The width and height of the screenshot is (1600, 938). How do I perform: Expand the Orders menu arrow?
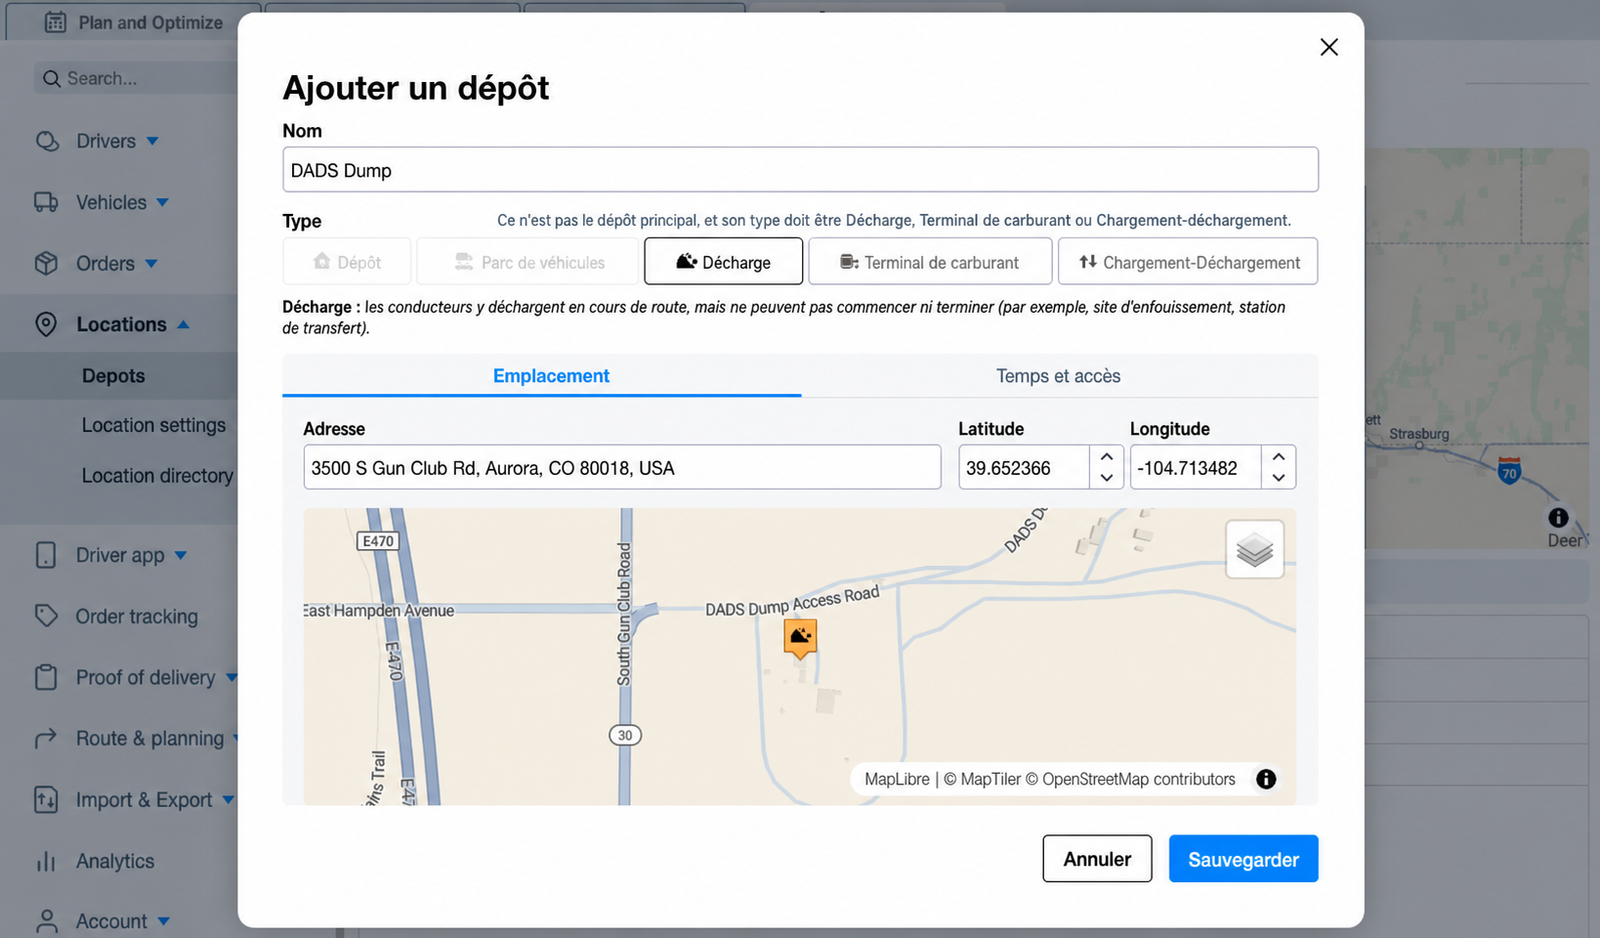pos(151,264)
